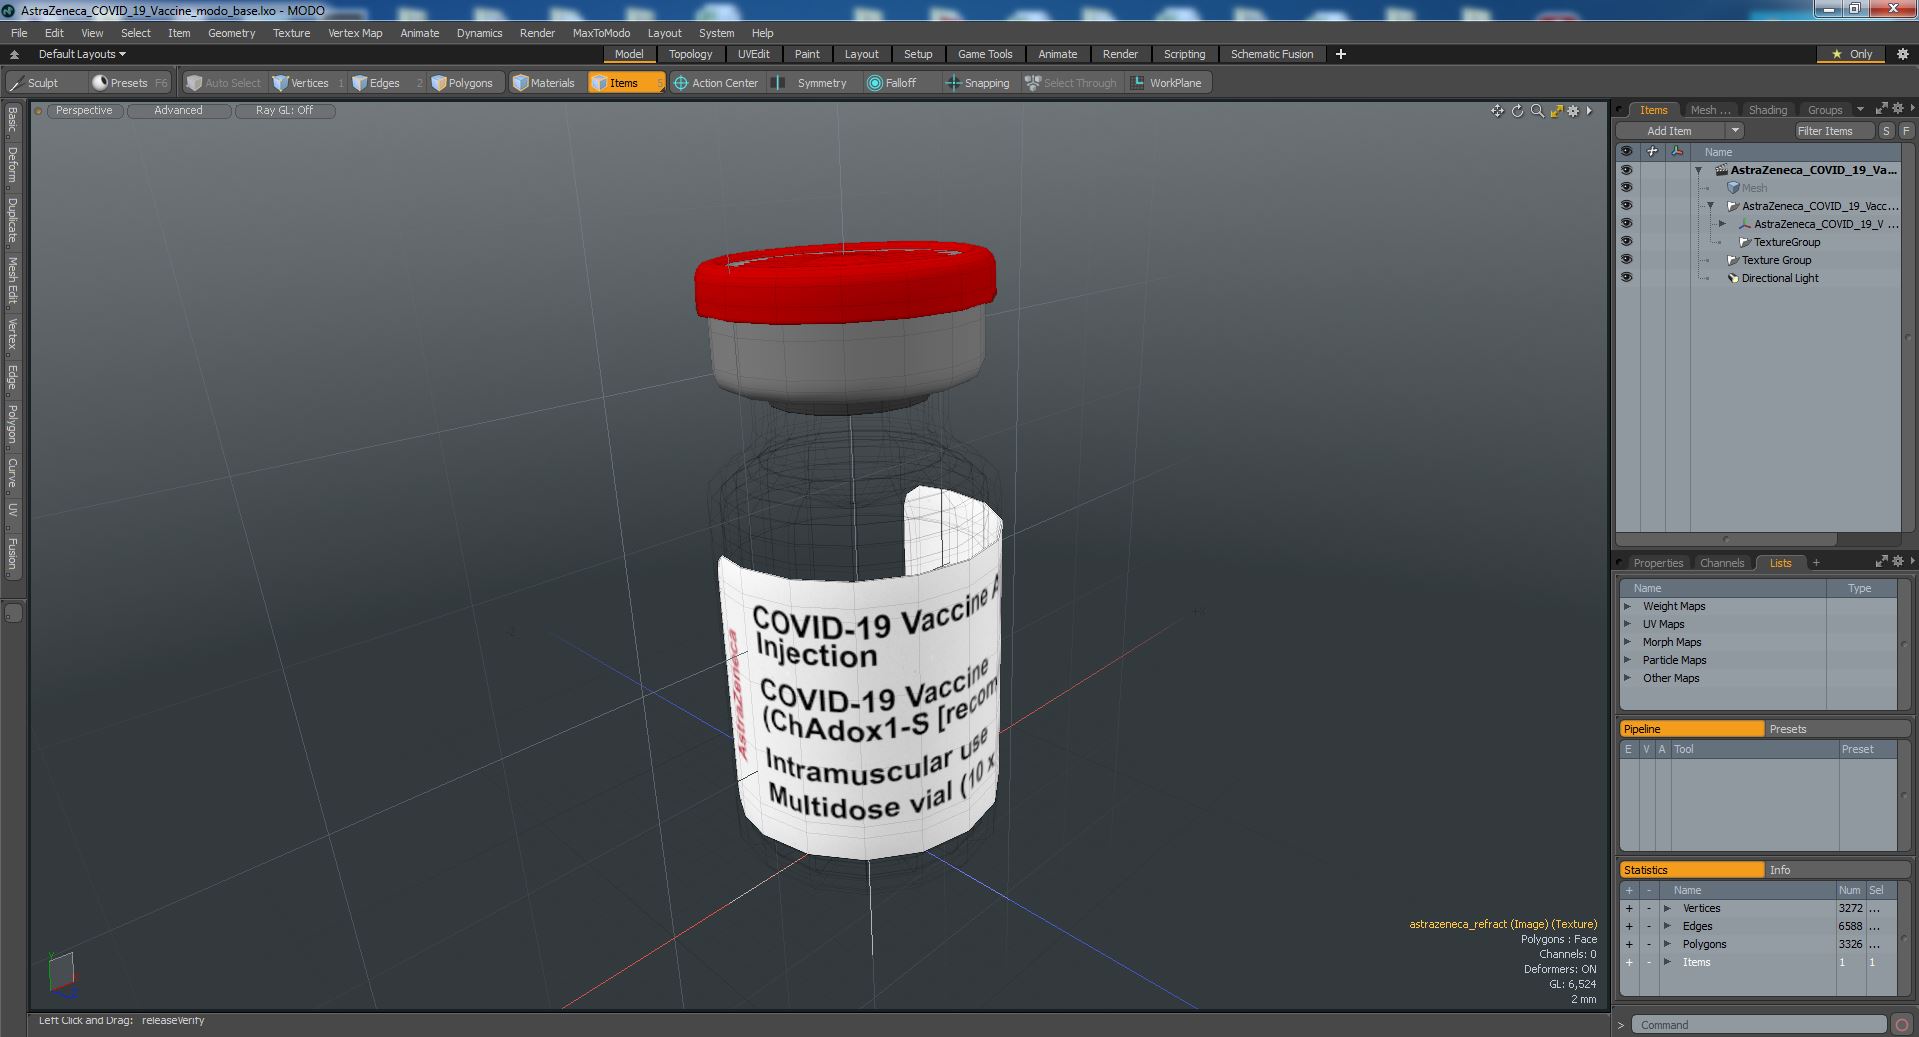The image size is (1919, 1037).
Task: Click the Add Item button
Action: coord(1669,131)
